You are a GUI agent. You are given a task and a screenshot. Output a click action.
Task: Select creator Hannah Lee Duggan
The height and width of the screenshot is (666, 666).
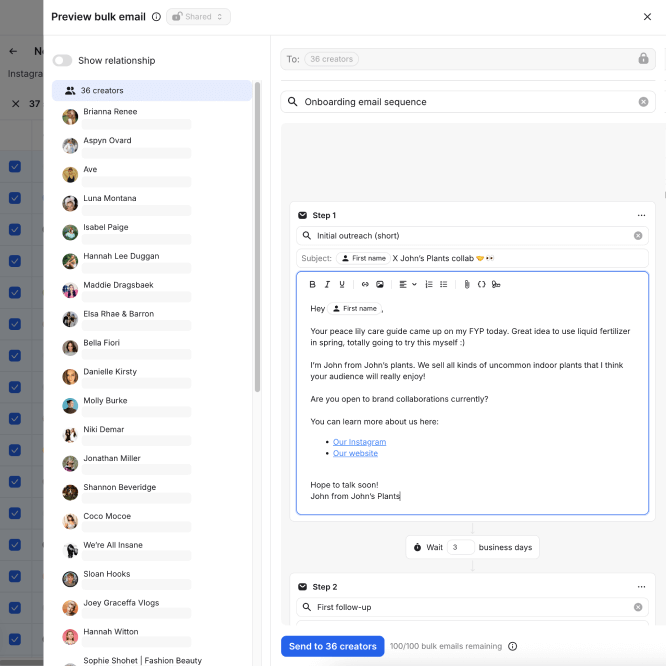152,261
